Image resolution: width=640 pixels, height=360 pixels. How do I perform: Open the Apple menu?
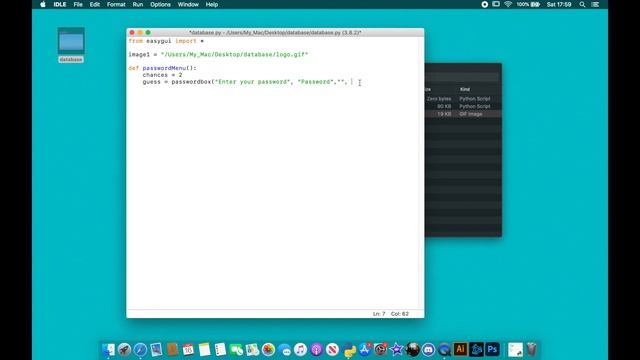coord(43,4)
